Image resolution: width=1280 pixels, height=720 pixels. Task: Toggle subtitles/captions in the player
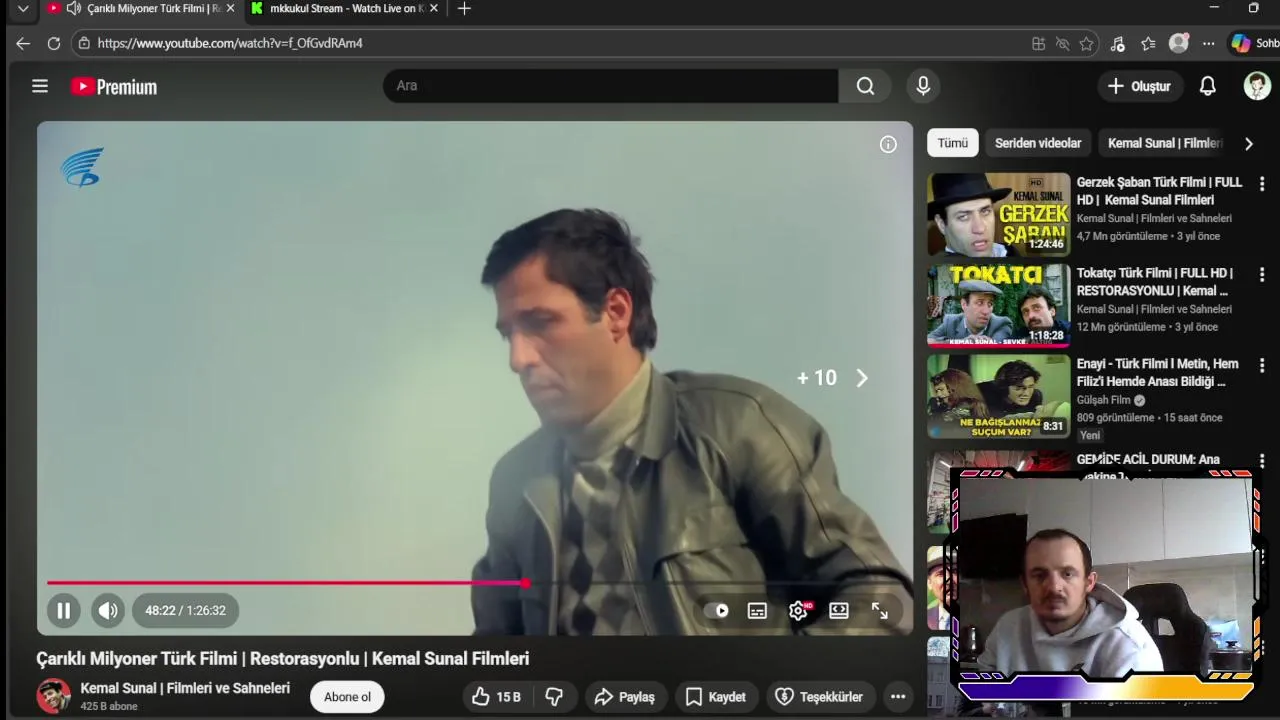[757, 611]
